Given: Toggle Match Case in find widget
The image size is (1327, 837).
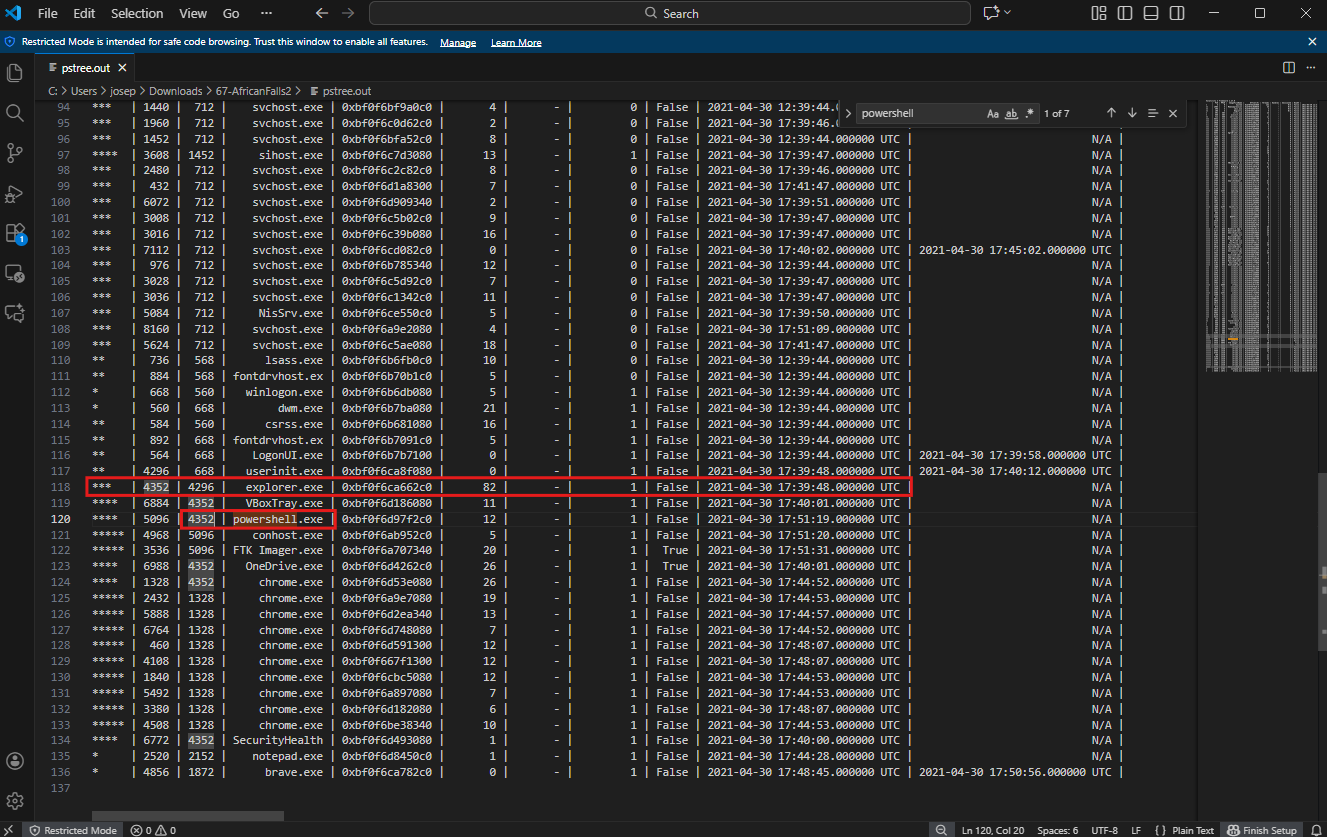Looking at the screenshot, I should pyautogui.click(x=993, y=114).
